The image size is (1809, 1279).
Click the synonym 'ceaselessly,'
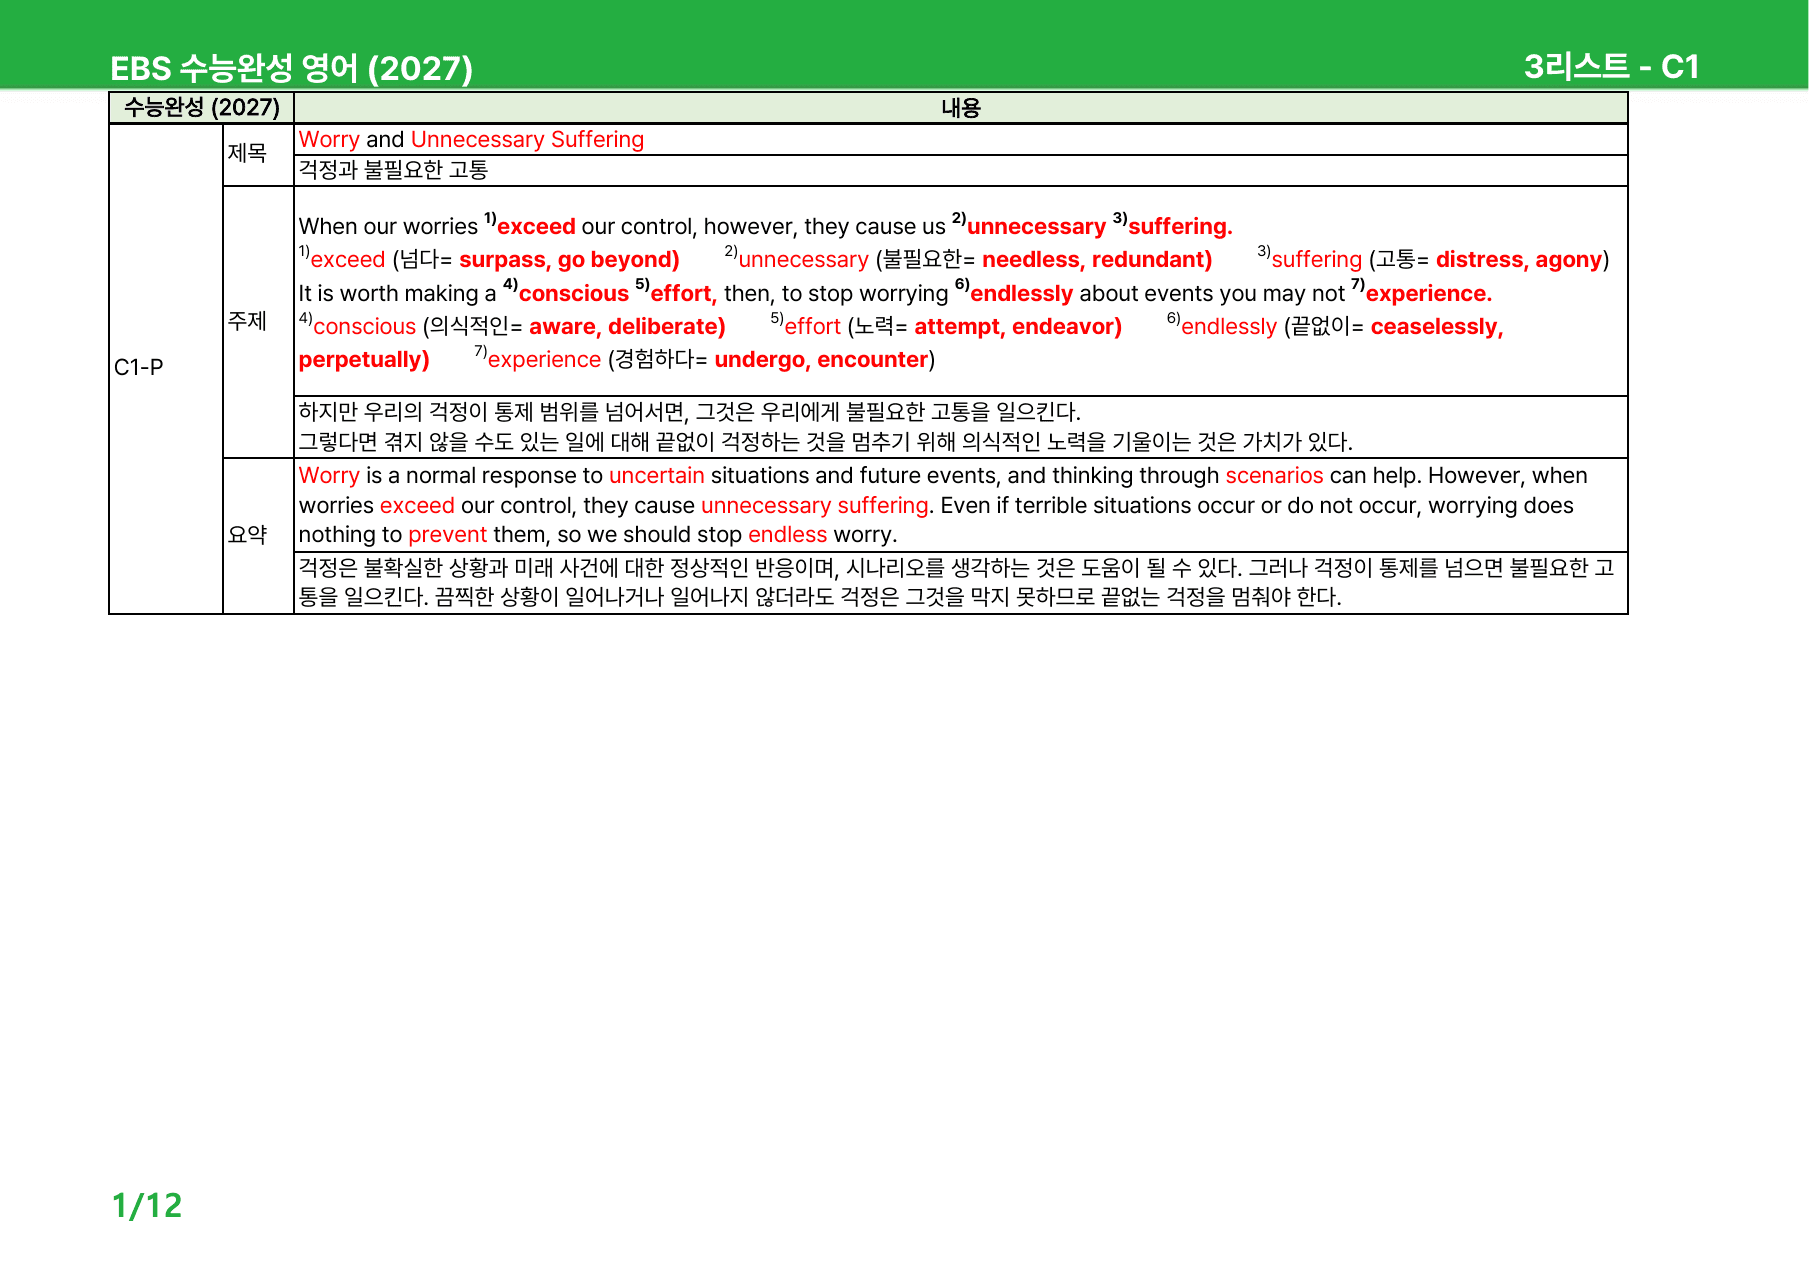1437,327
